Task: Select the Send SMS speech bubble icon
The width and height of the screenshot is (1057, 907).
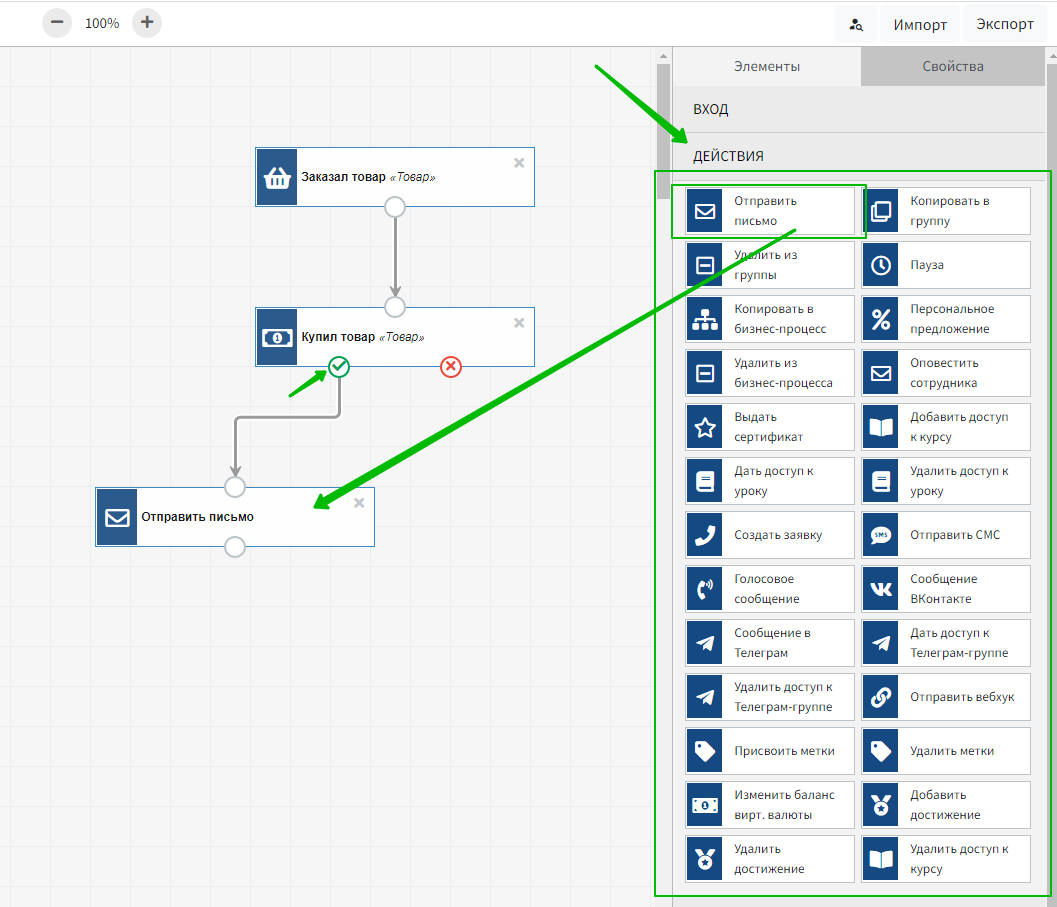Action: 881,535
